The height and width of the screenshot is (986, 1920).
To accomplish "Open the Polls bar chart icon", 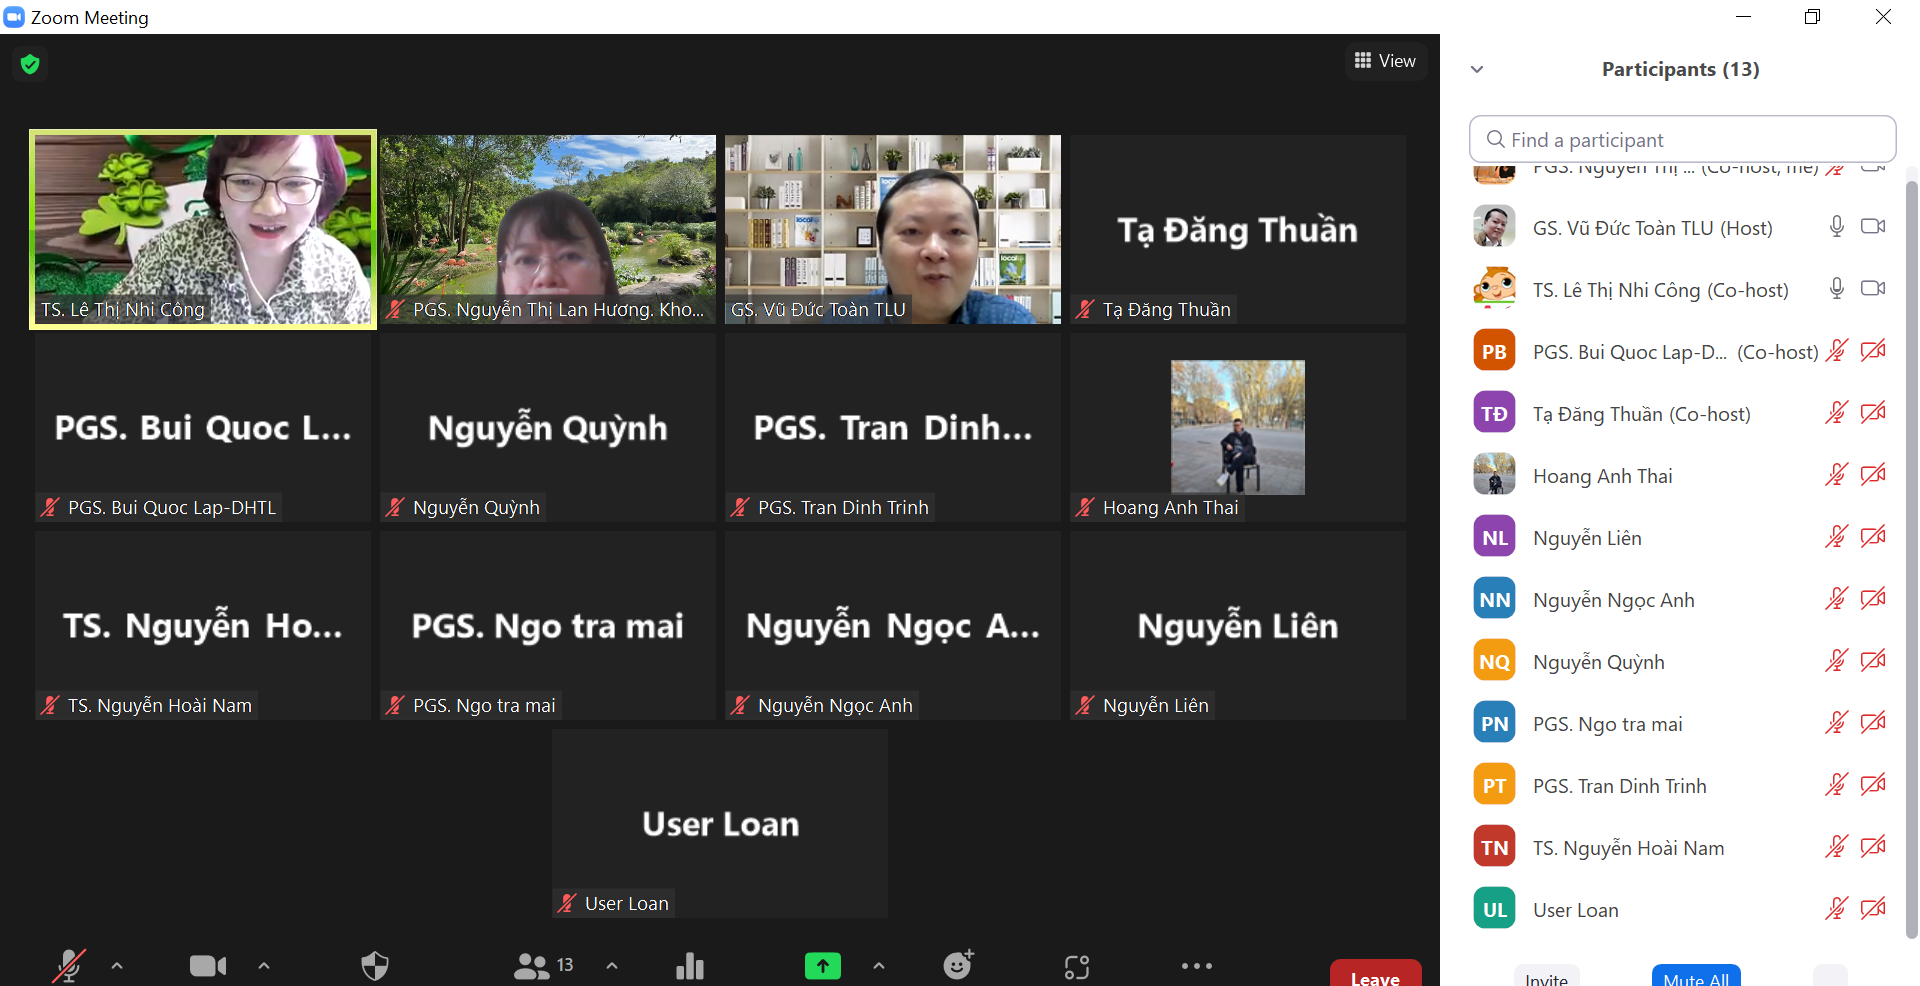I will click(x=690, y=966).
